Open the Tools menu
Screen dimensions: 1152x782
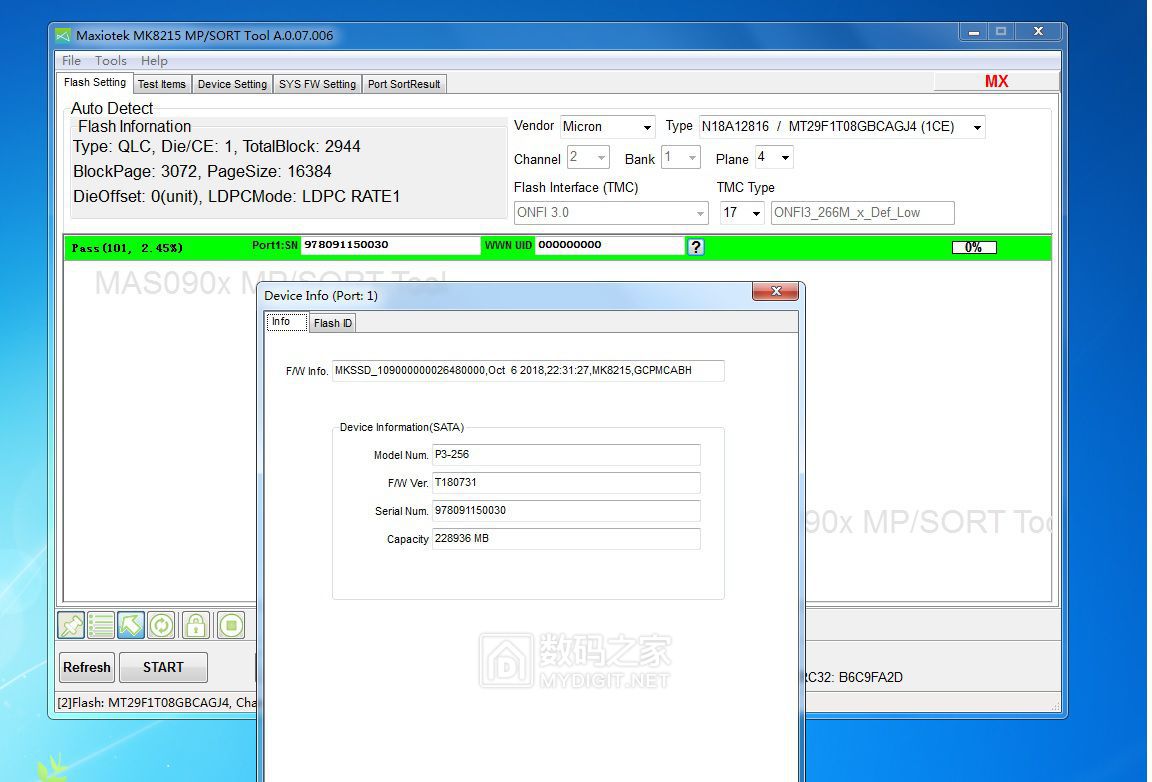[x=110, y=60]
